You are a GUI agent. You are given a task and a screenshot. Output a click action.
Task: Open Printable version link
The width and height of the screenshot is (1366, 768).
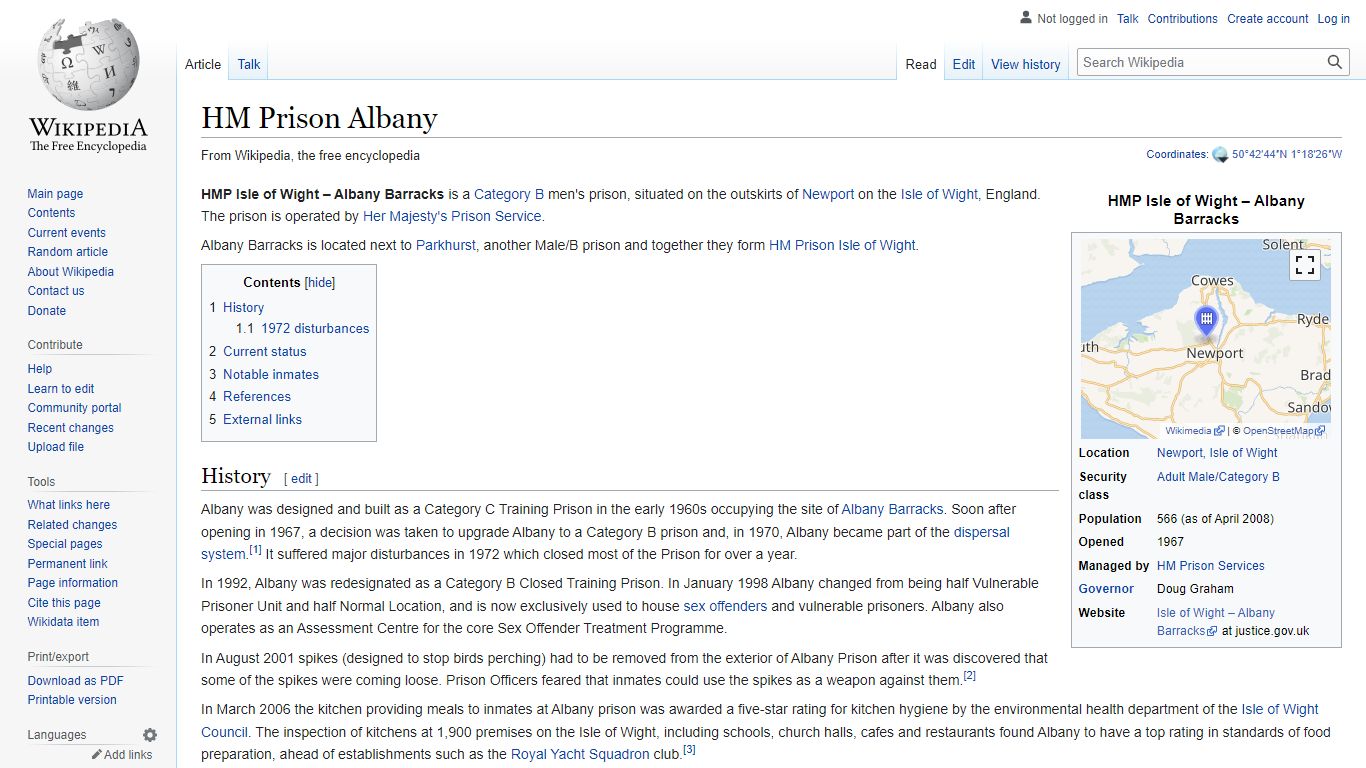(72, 700)
